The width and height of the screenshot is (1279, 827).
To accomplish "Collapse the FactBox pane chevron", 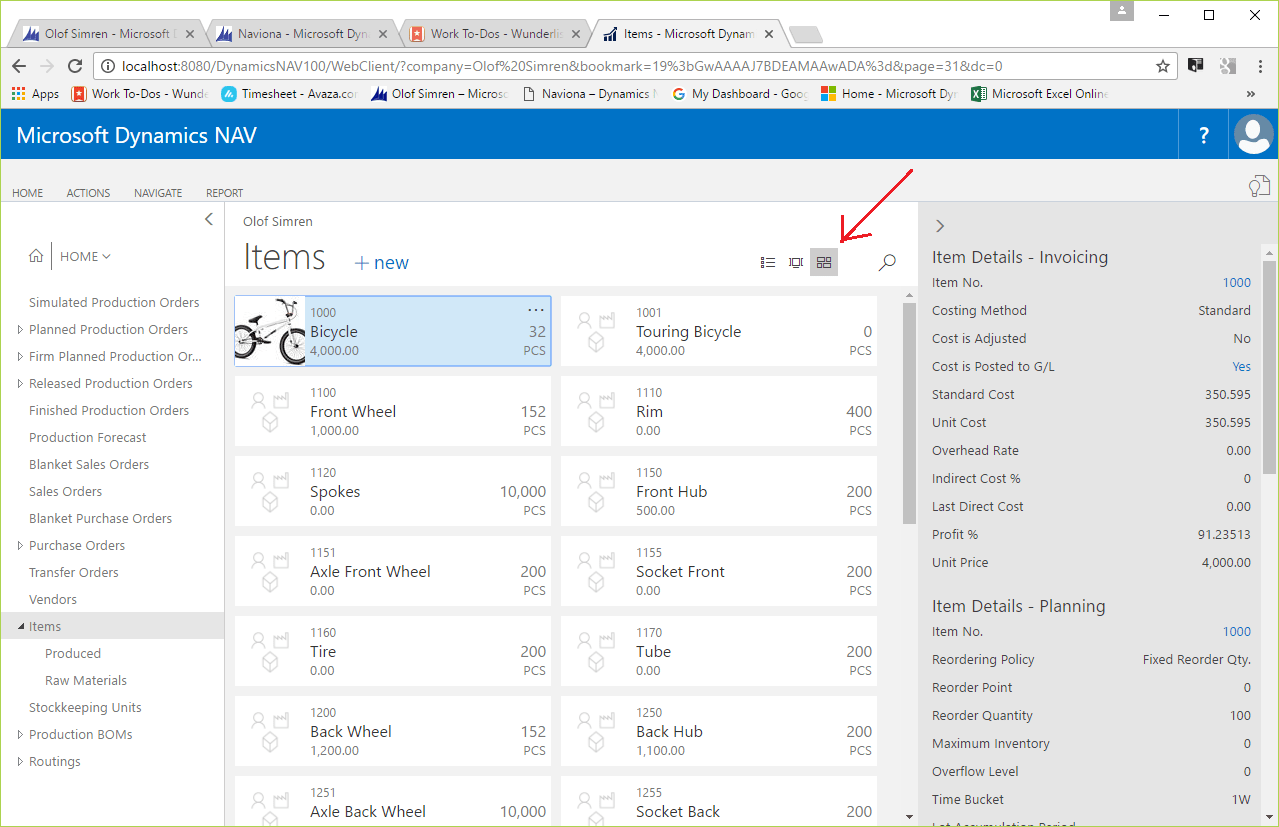I will tap(939, 226).
